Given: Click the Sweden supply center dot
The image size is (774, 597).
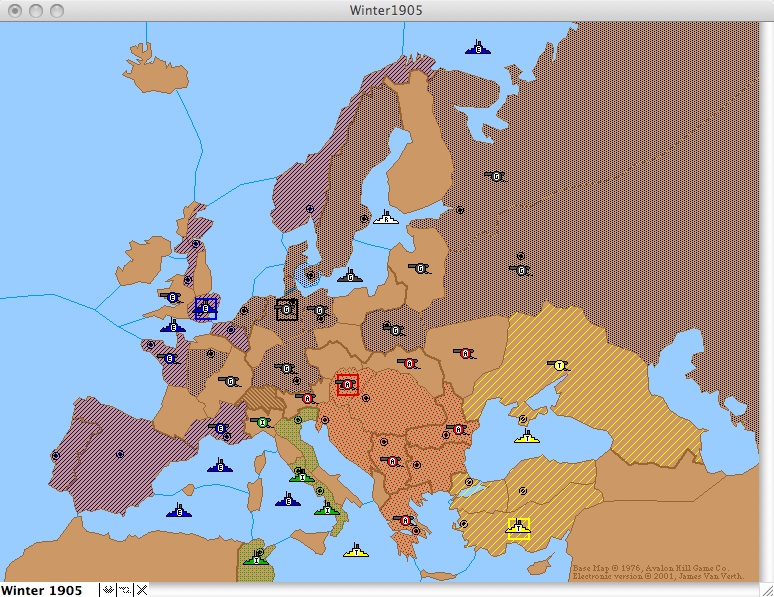Looking at the screenshot, I should pos(364,218).
